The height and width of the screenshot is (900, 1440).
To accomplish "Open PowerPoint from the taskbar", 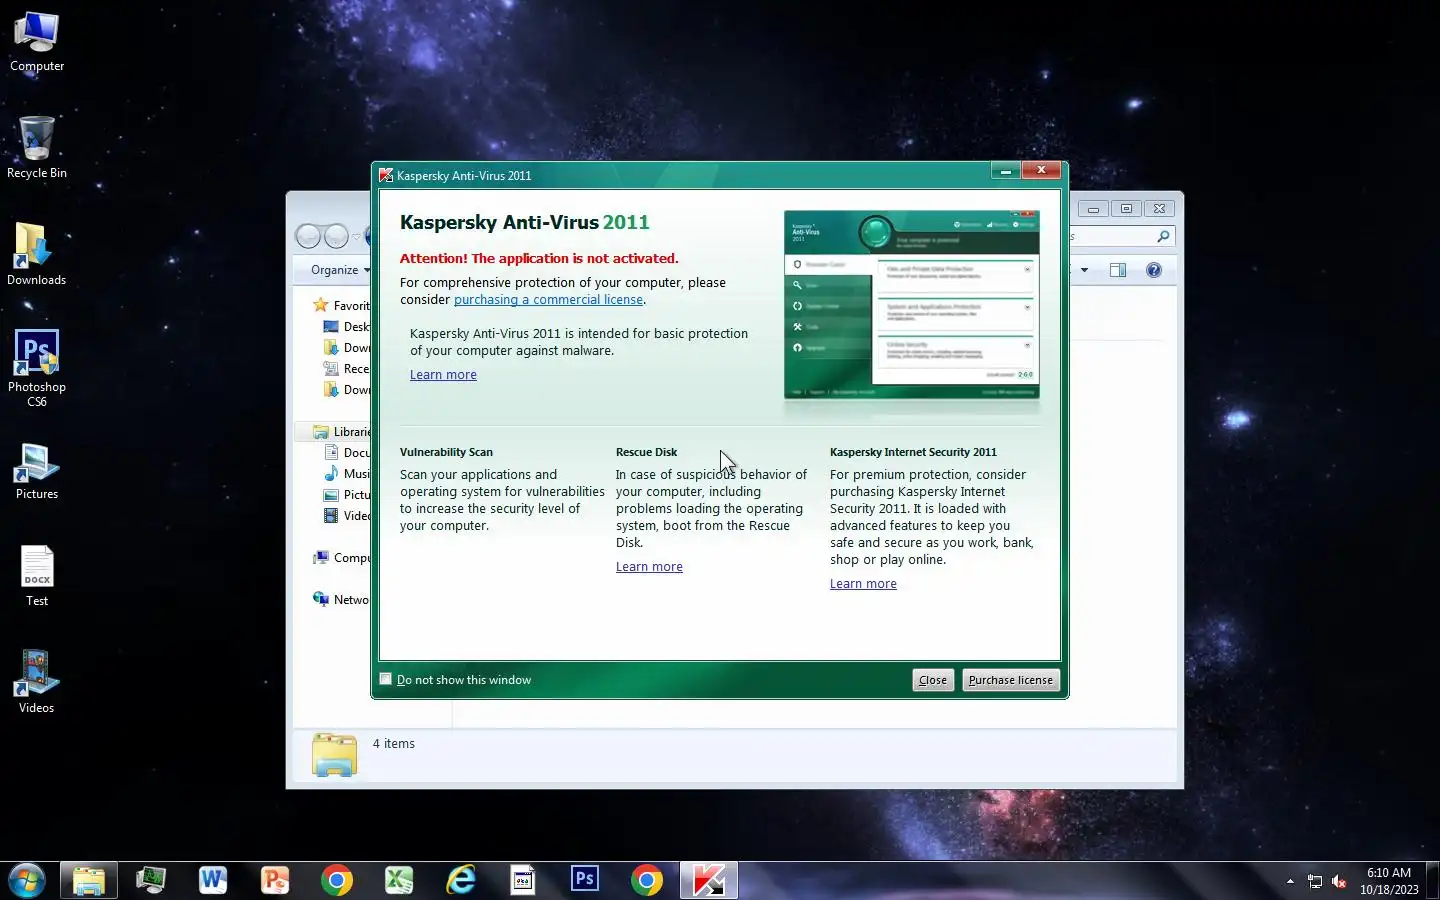I will pyautogui.click(x=275, y=880).
